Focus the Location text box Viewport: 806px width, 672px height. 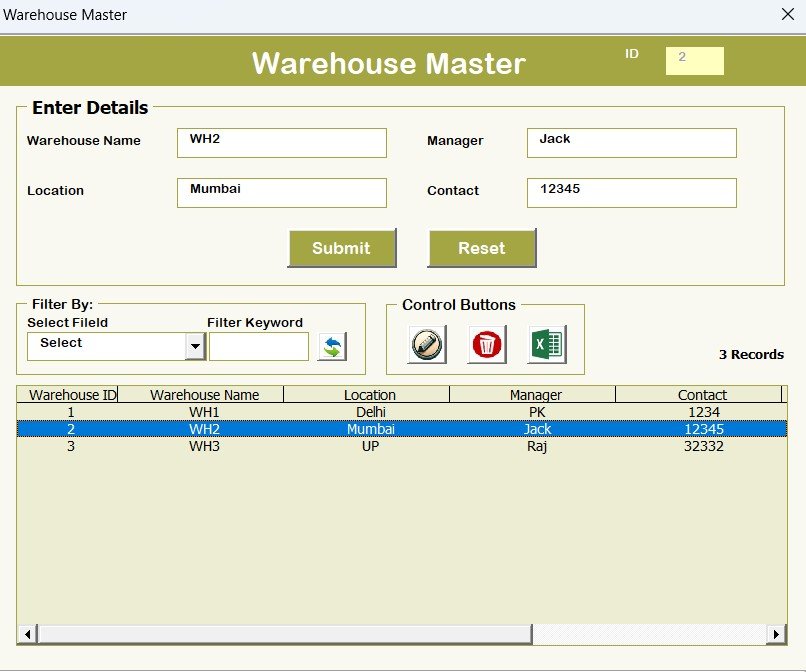[281, 193]
